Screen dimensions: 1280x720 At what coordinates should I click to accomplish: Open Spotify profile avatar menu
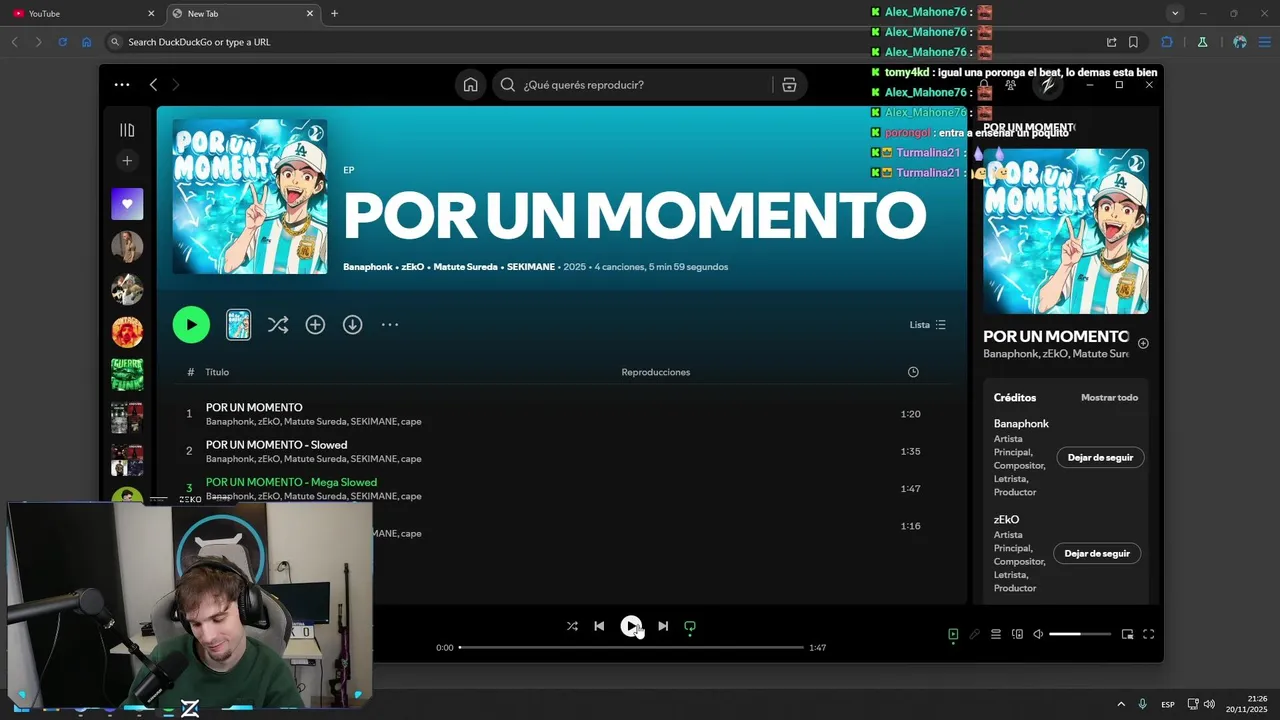[1048, 85]
